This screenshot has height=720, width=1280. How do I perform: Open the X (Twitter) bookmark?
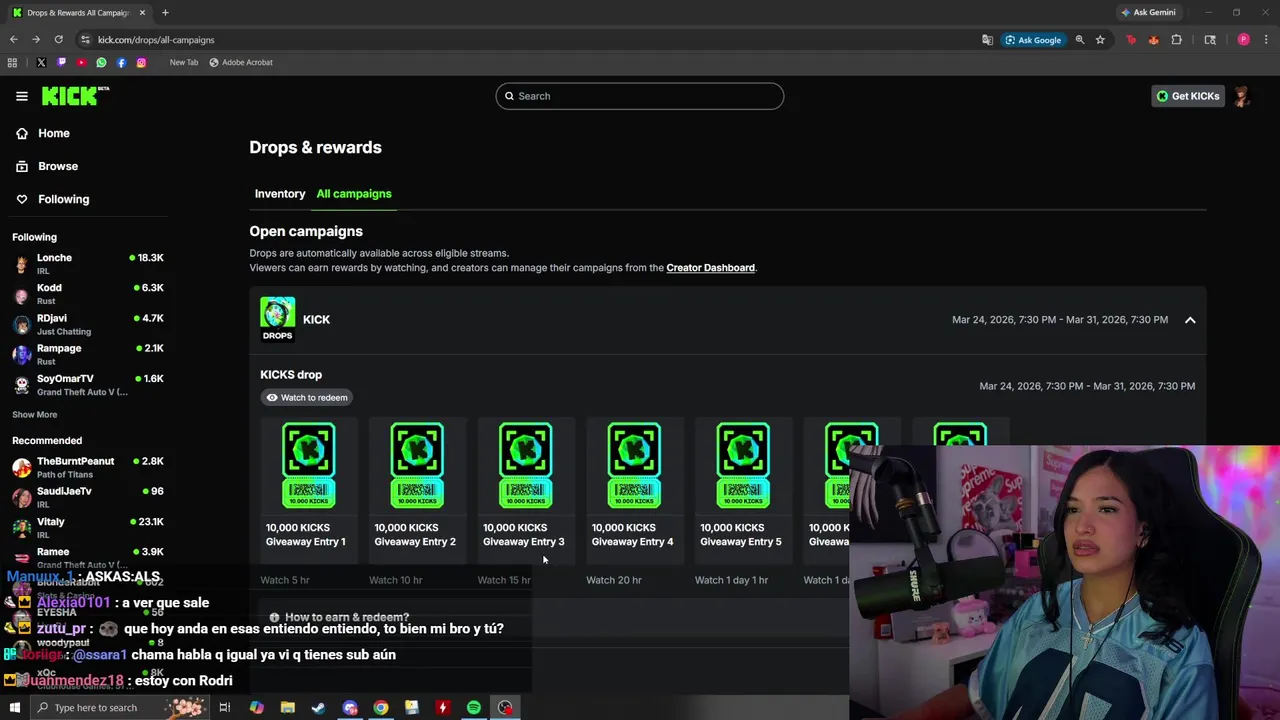point(41,62)
